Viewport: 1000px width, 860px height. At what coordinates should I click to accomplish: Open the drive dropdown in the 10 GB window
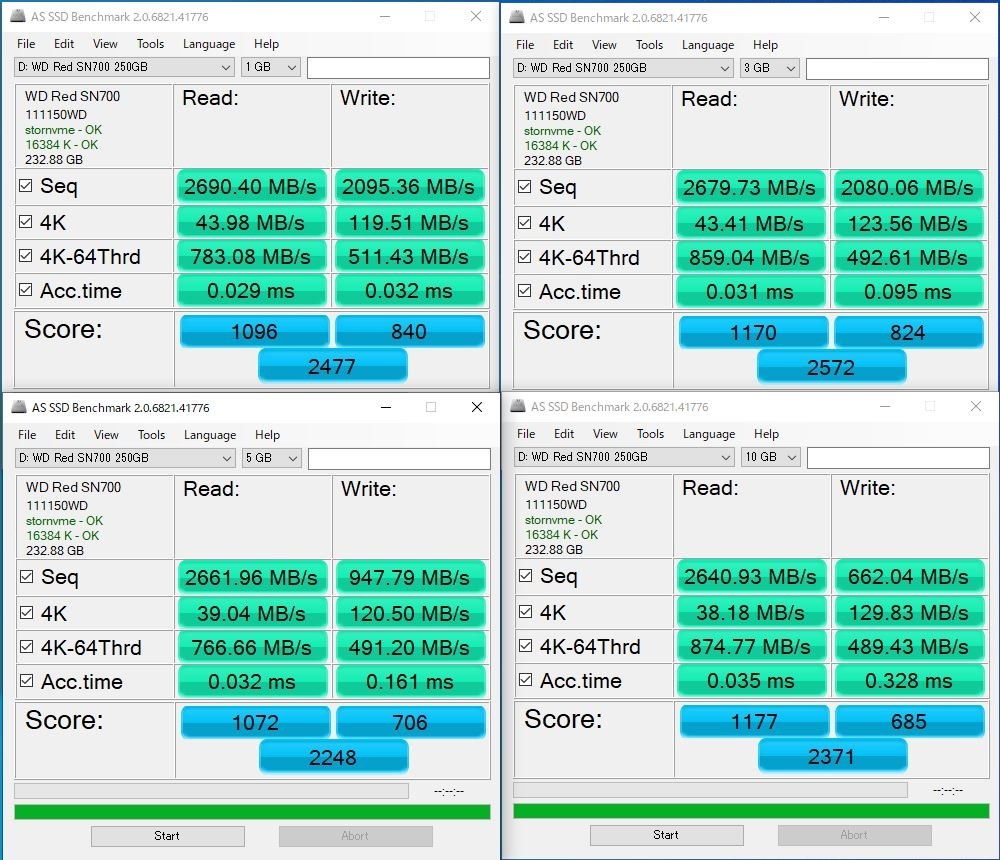click(624, 457)
